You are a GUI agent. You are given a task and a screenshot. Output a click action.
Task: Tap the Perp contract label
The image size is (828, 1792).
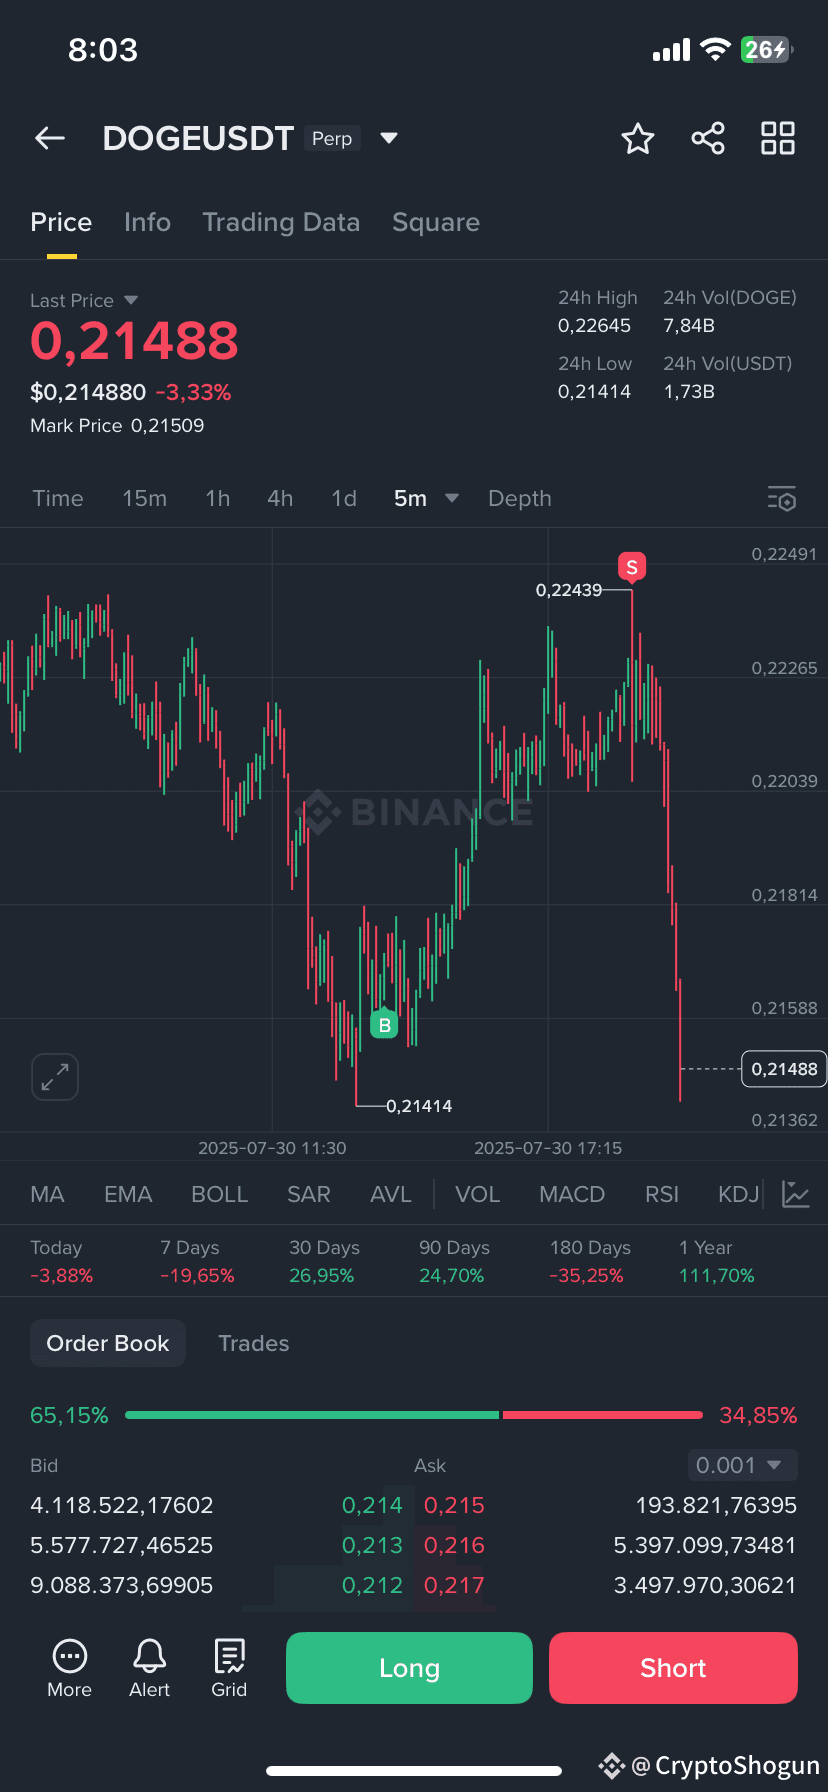pos(332,138)
